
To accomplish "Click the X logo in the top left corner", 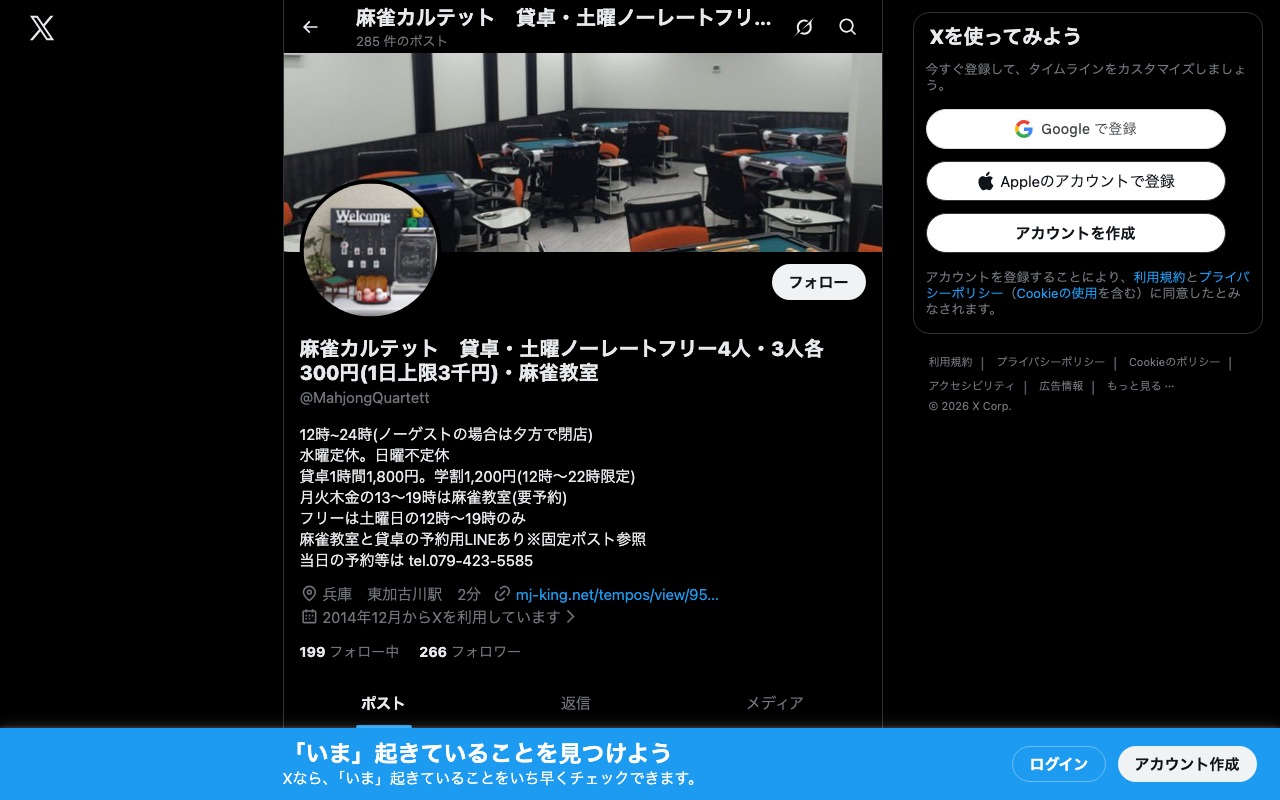I will [41, 28].
